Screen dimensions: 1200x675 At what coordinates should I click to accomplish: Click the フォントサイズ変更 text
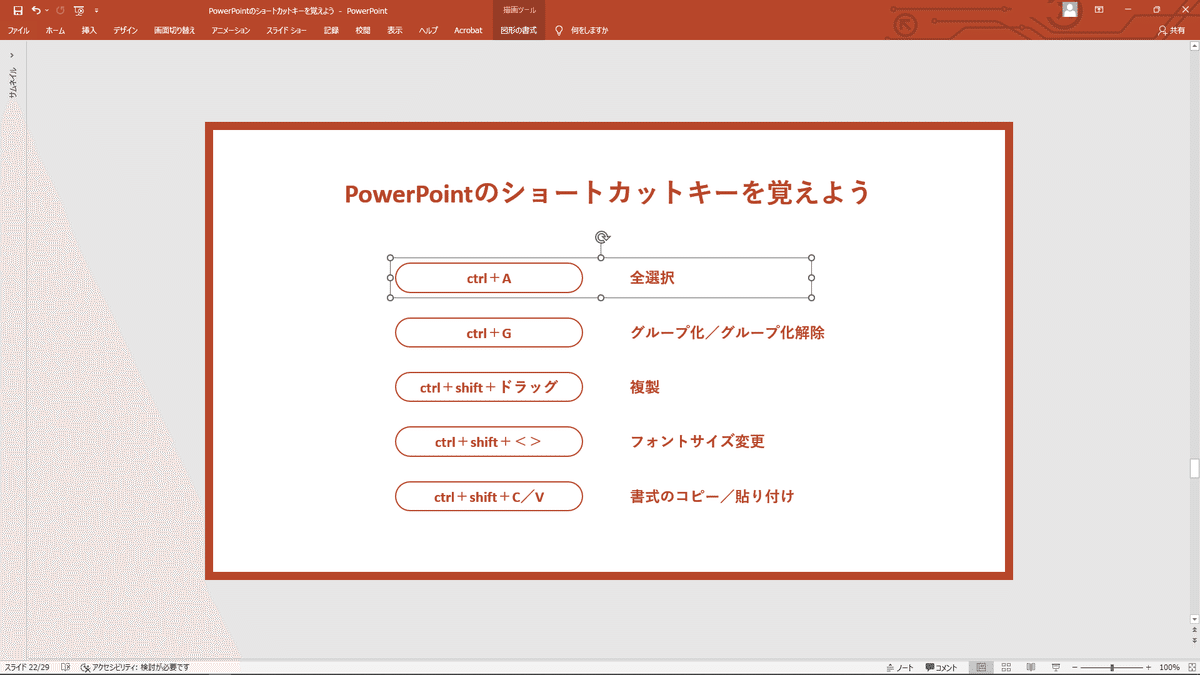(697, 441)
